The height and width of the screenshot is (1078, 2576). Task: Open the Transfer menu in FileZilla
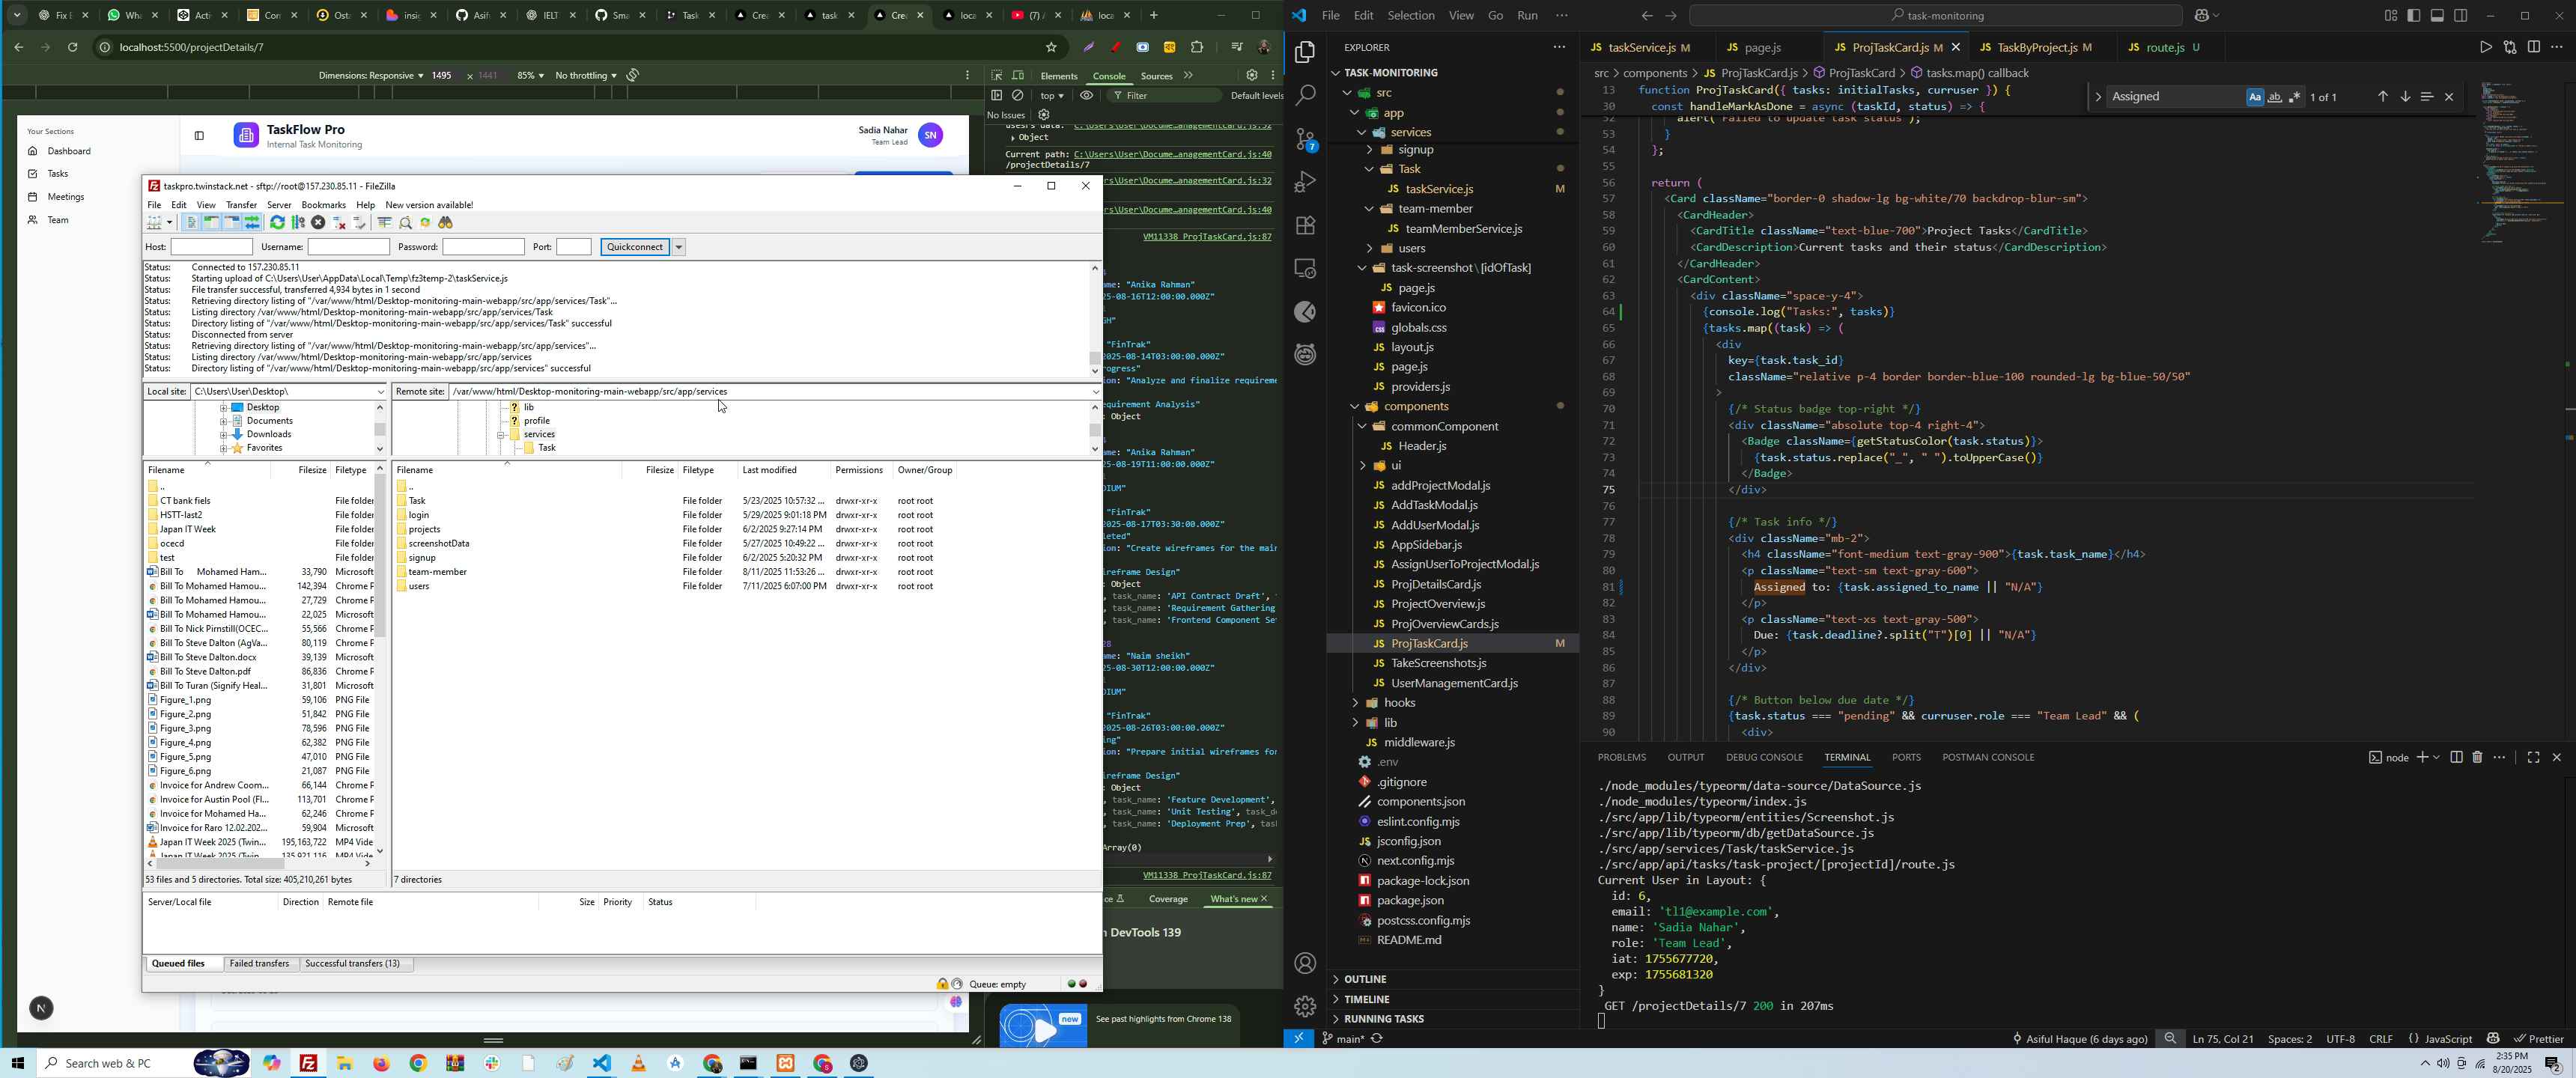(241, 205)
